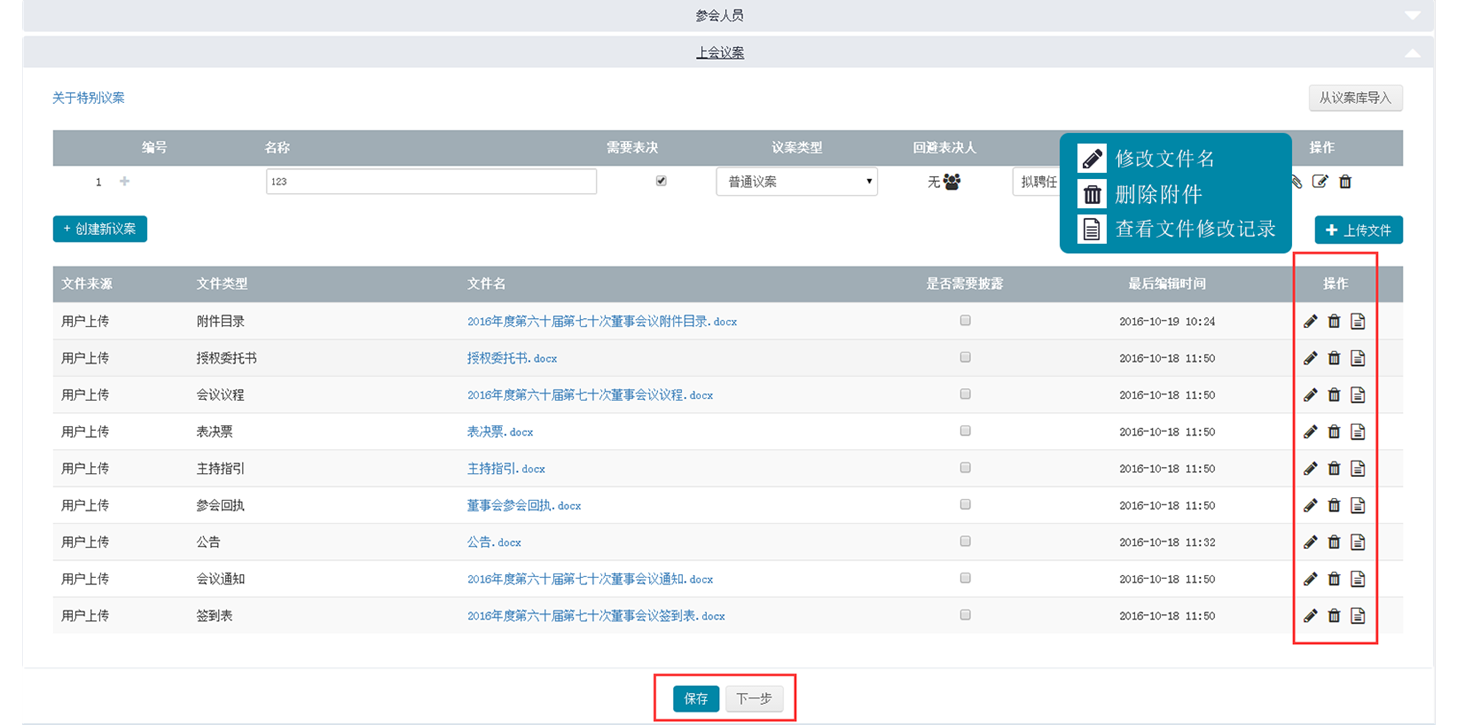The image size is (1457, 725).
Task: Open modification record for 公告 file
Action: click(x=1357, y=542)
